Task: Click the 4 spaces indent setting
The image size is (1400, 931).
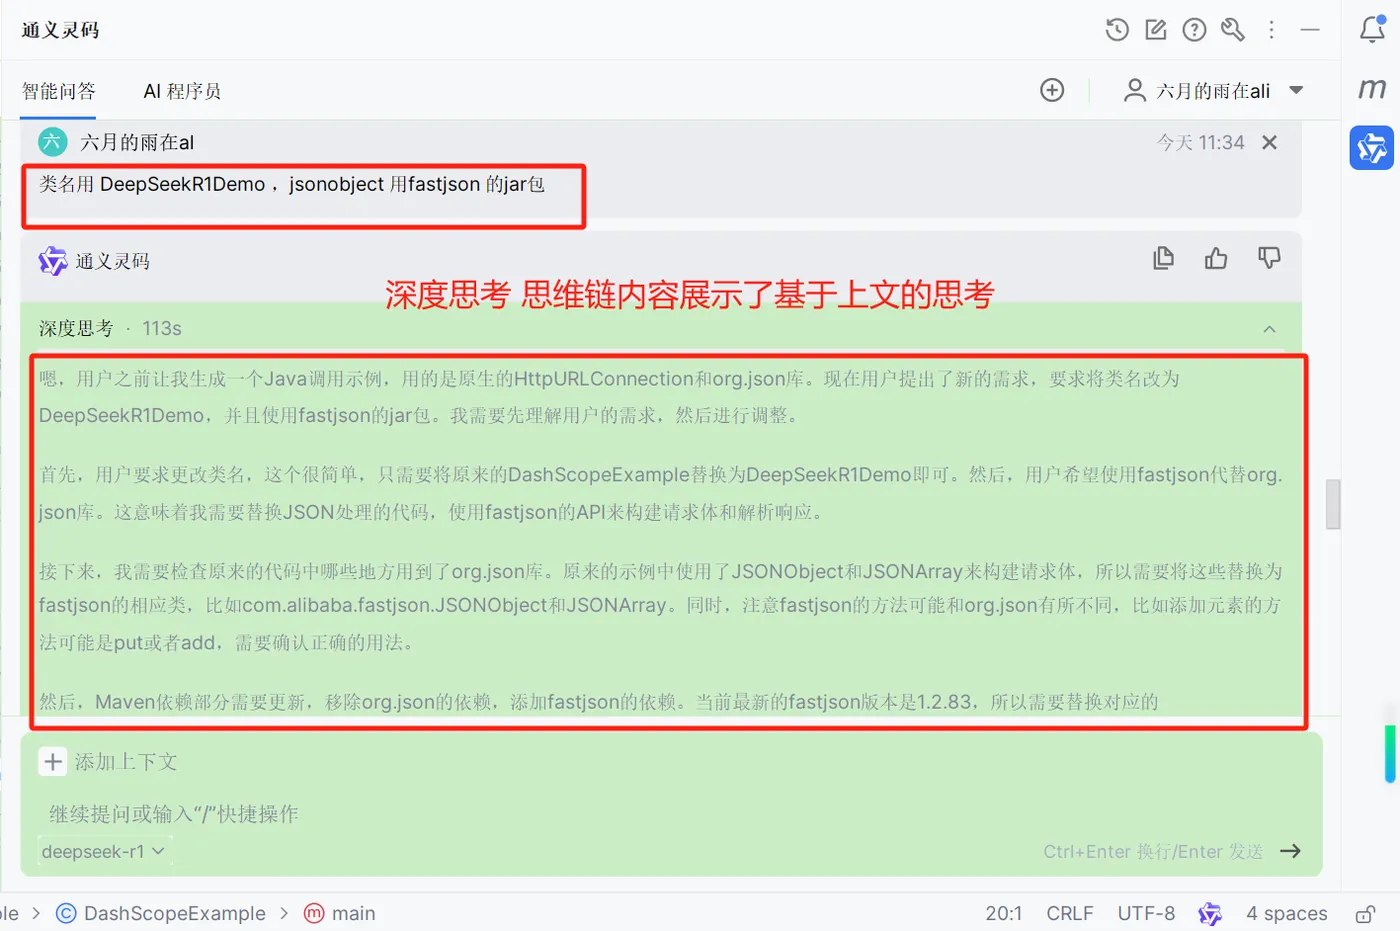Action: (1287, 913)
